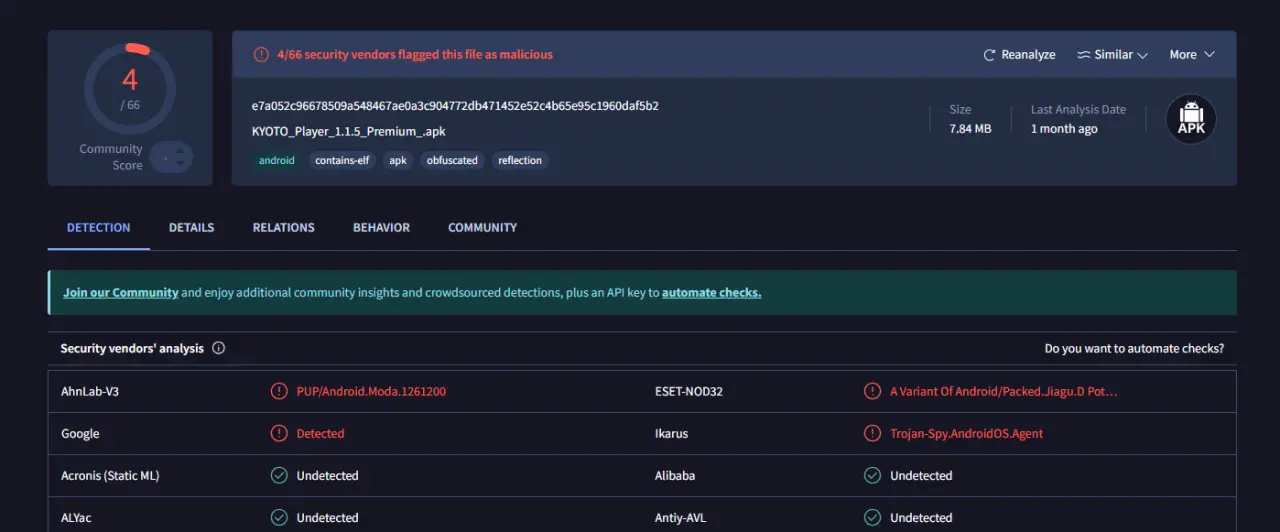
Task: Open the More dropdown menu
Action: click(1192, 55)
